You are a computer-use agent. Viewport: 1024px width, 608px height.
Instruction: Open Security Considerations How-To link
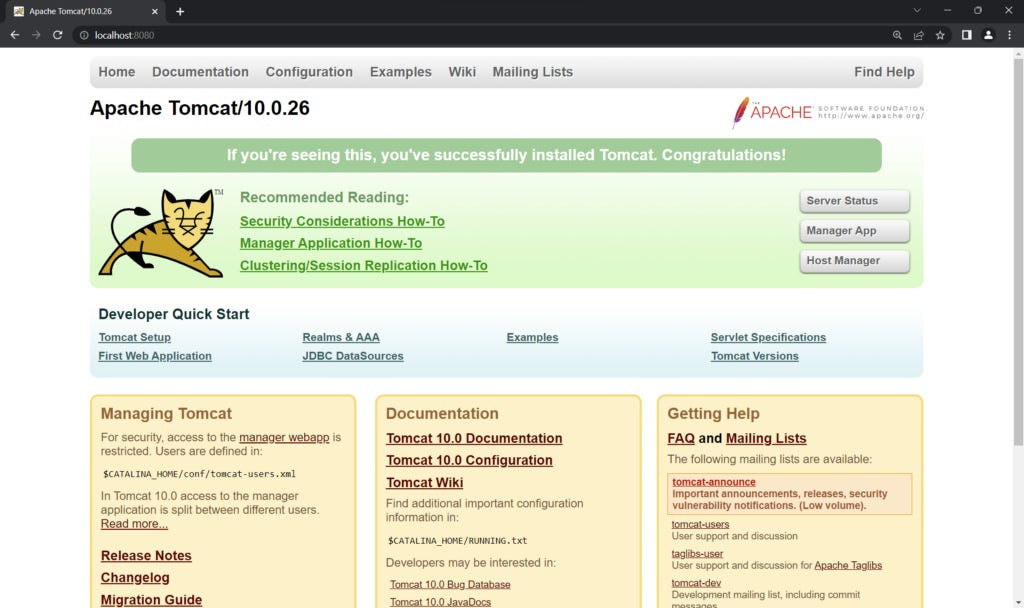point(342,221)
